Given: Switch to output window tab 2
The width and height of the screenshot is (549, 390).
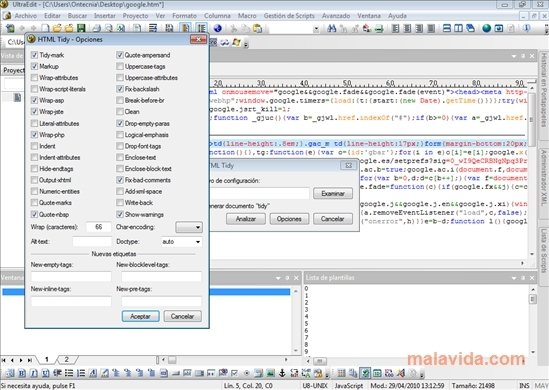Looking at the screenshot, I should click(67, 360).
